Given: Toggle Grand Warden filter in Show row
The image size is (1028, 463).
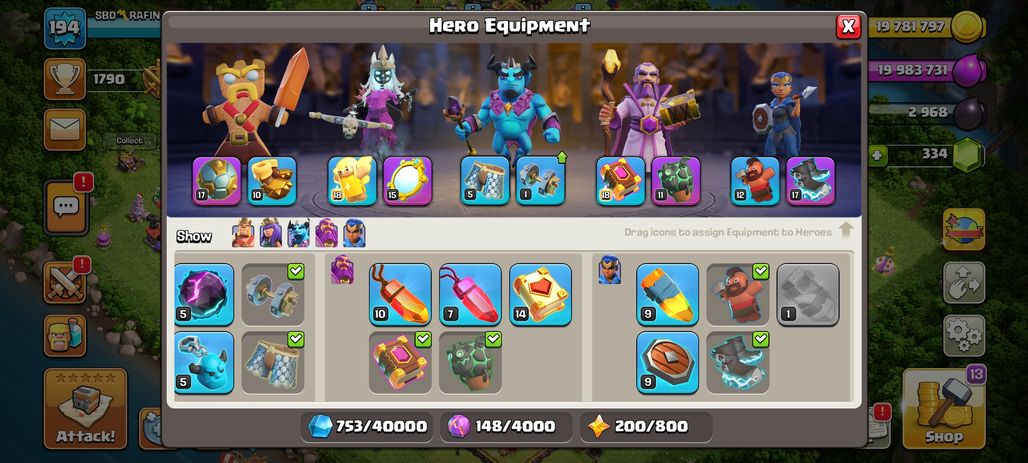Looking at the screenshot, I should pyautogui.click(x=326, y=233).
